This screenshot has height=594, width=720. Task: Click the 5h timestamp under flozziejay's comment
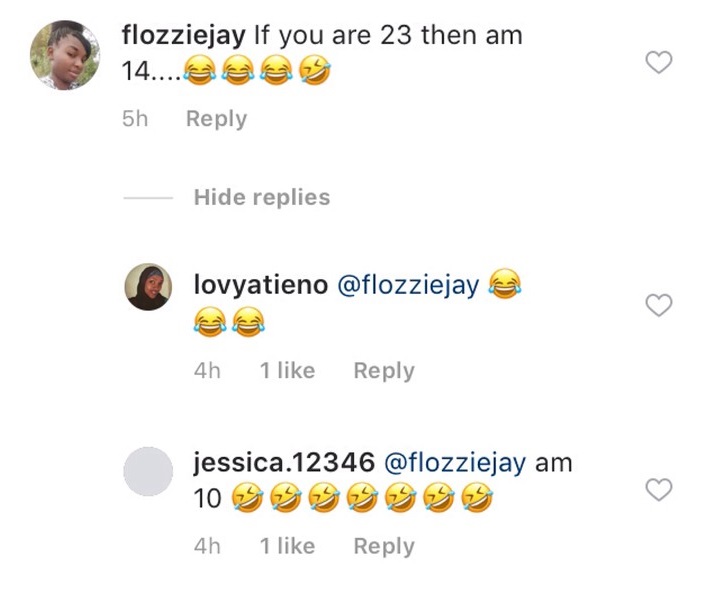134,119
